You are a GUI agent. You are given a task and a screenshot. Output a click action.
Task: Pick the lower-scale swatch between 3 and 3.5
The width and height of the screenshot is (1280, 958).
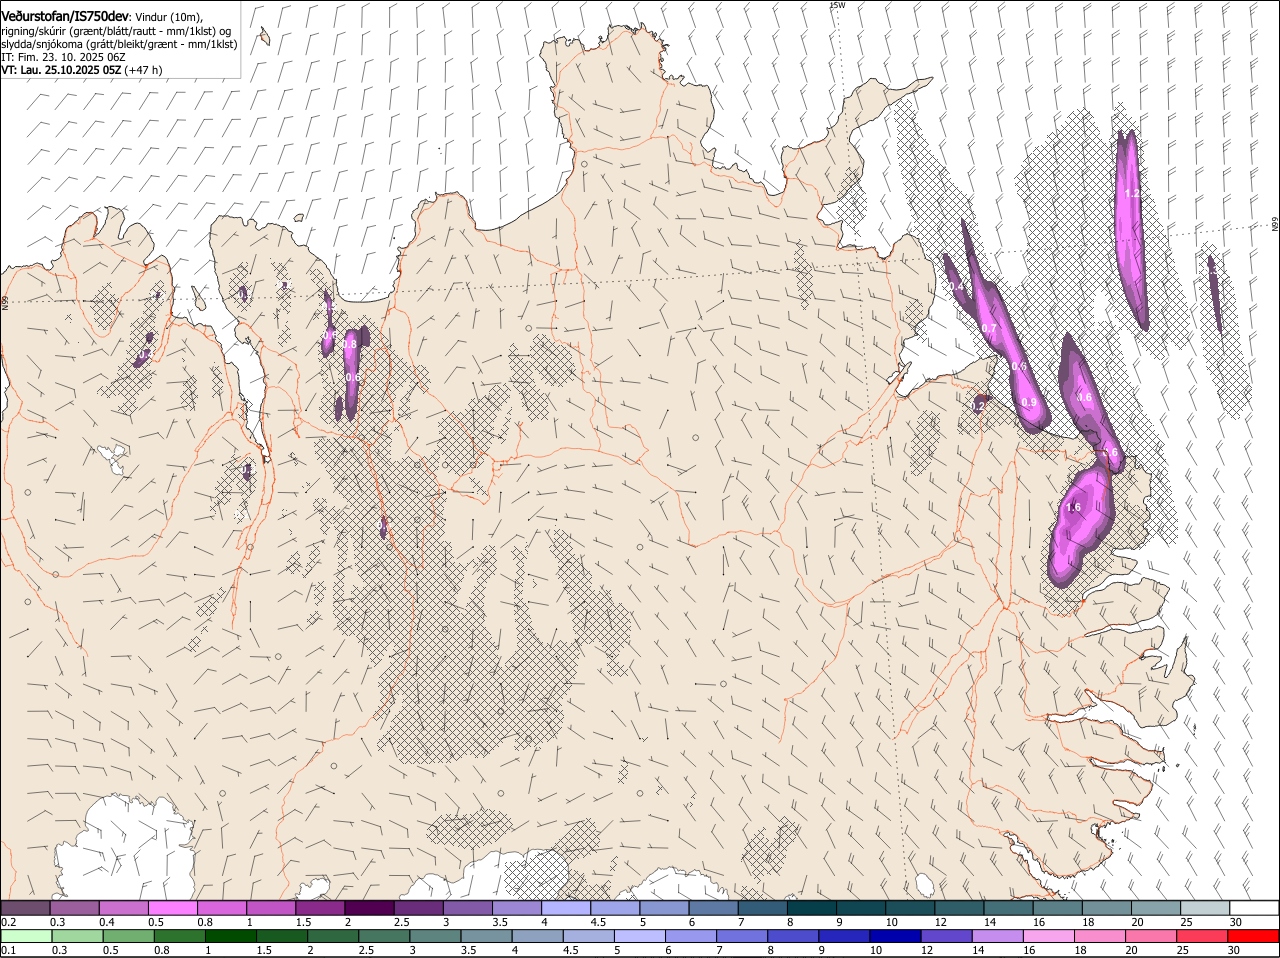[435, 936]
